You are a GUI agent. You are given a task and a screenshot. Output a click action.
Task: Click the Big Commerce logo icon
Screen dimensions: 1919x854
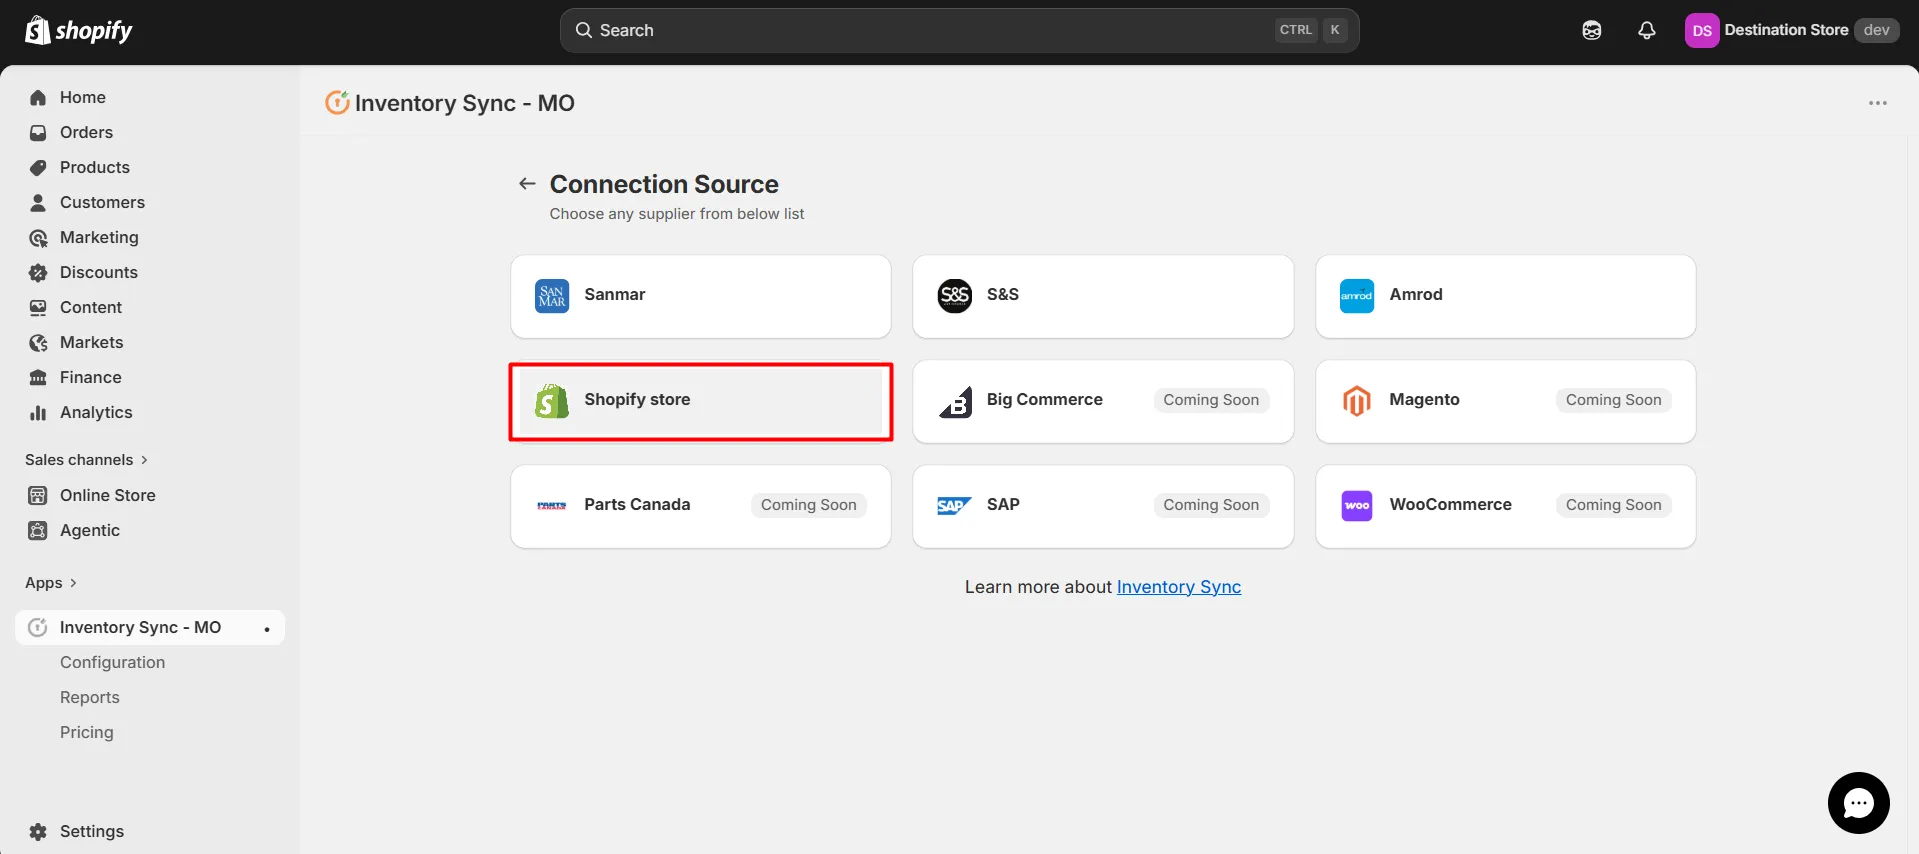[x=955, y=402]
